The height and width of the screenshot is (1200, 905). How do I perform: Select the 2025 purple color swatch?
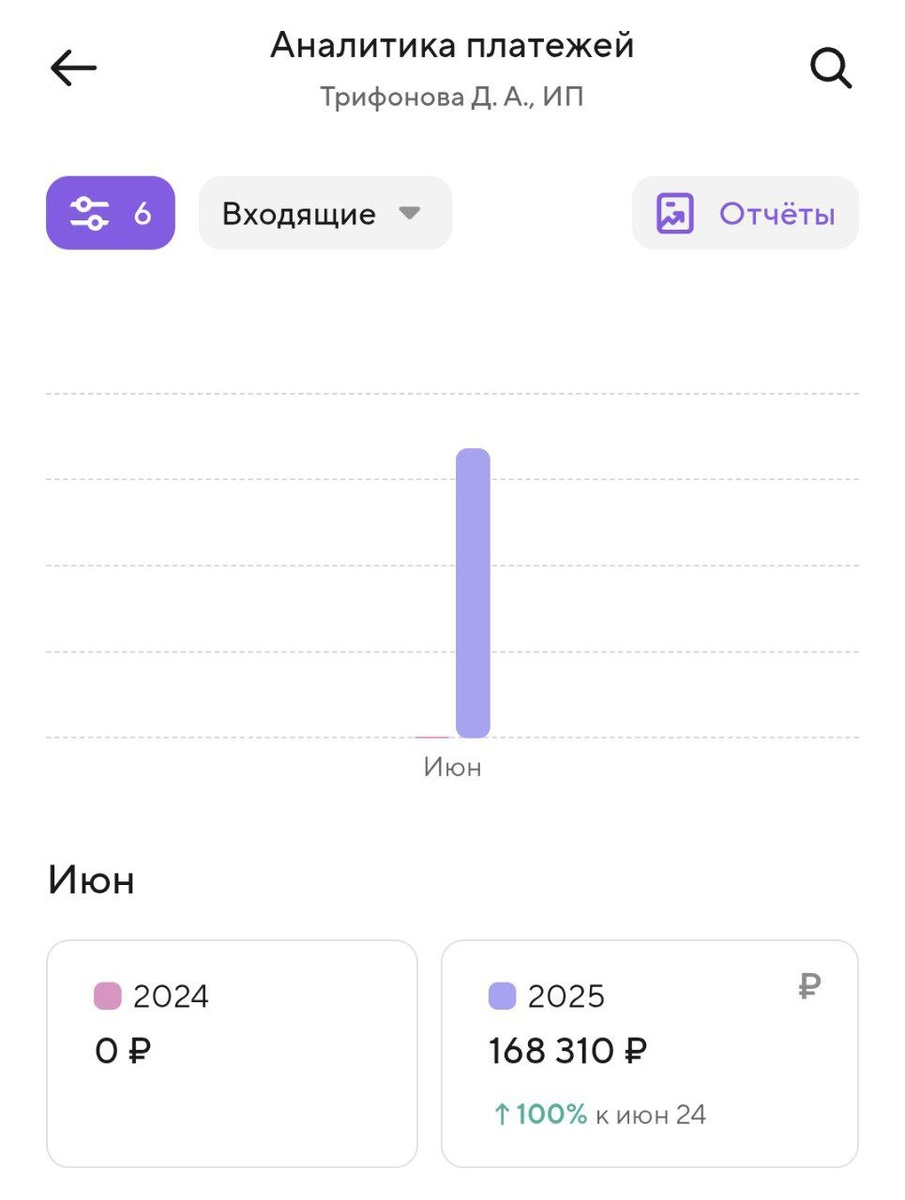[x=502, y=996]
